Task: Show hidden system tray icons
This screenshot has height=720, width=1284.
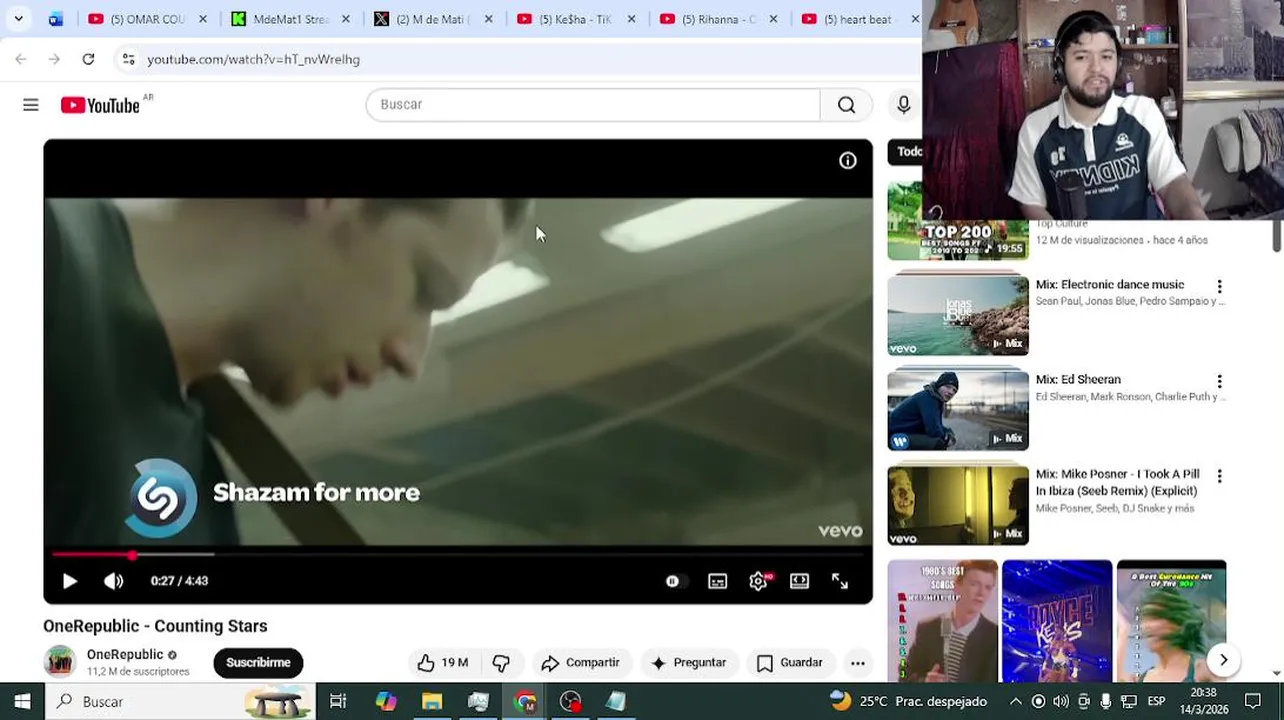Action: 1015,701
